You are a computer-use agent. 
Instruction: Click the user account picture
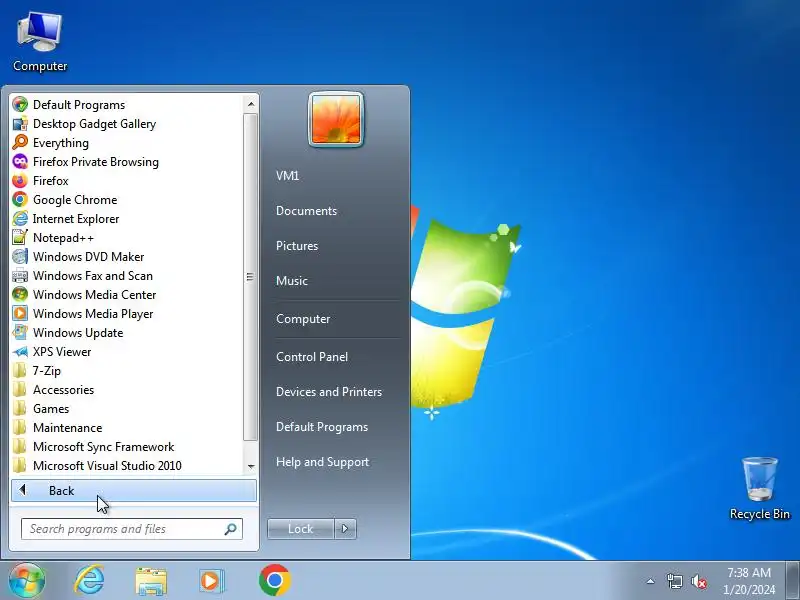point(336,119)
